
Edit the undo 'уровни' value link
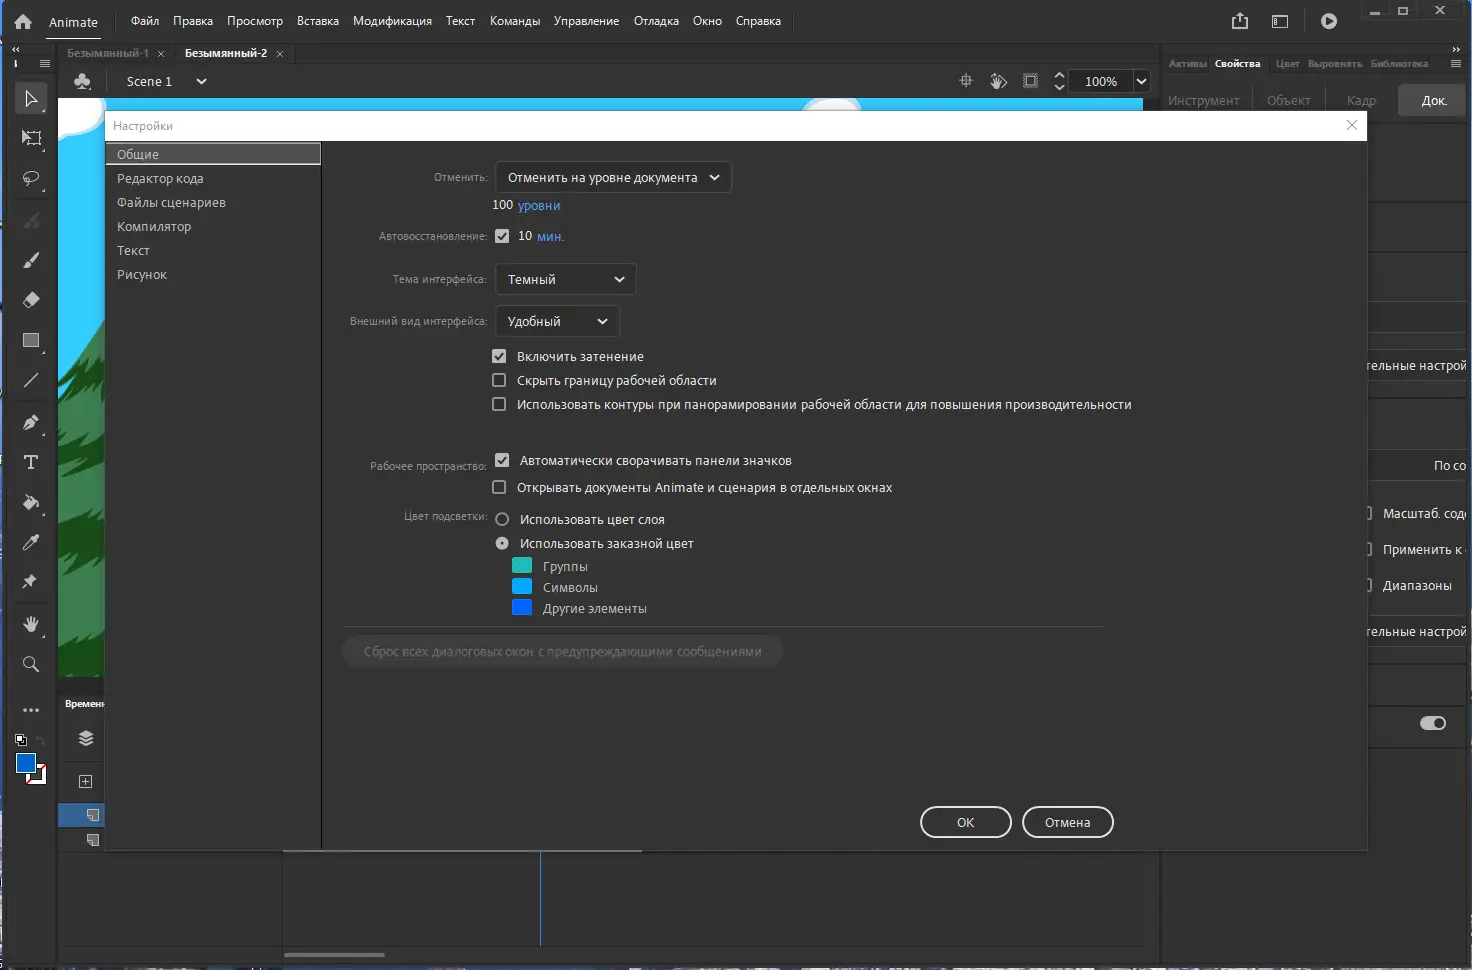point(539,205)
